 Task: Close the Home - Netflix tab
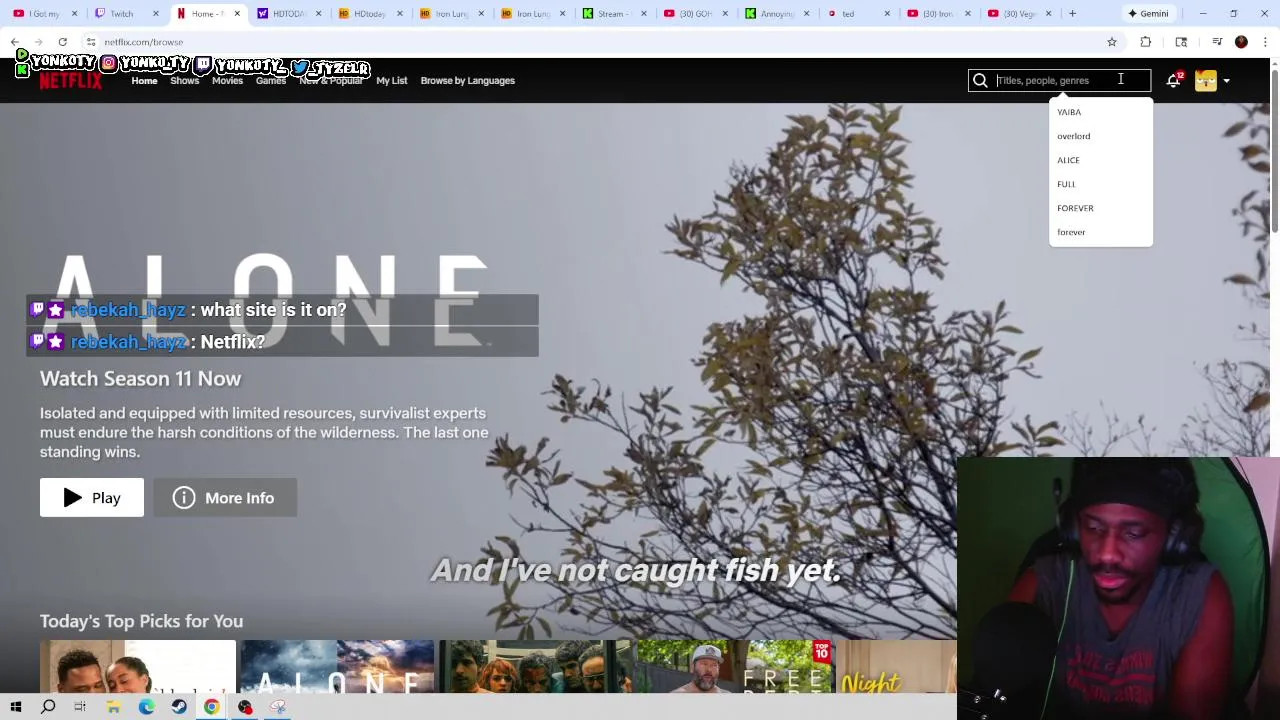click(x=237, y=14)
